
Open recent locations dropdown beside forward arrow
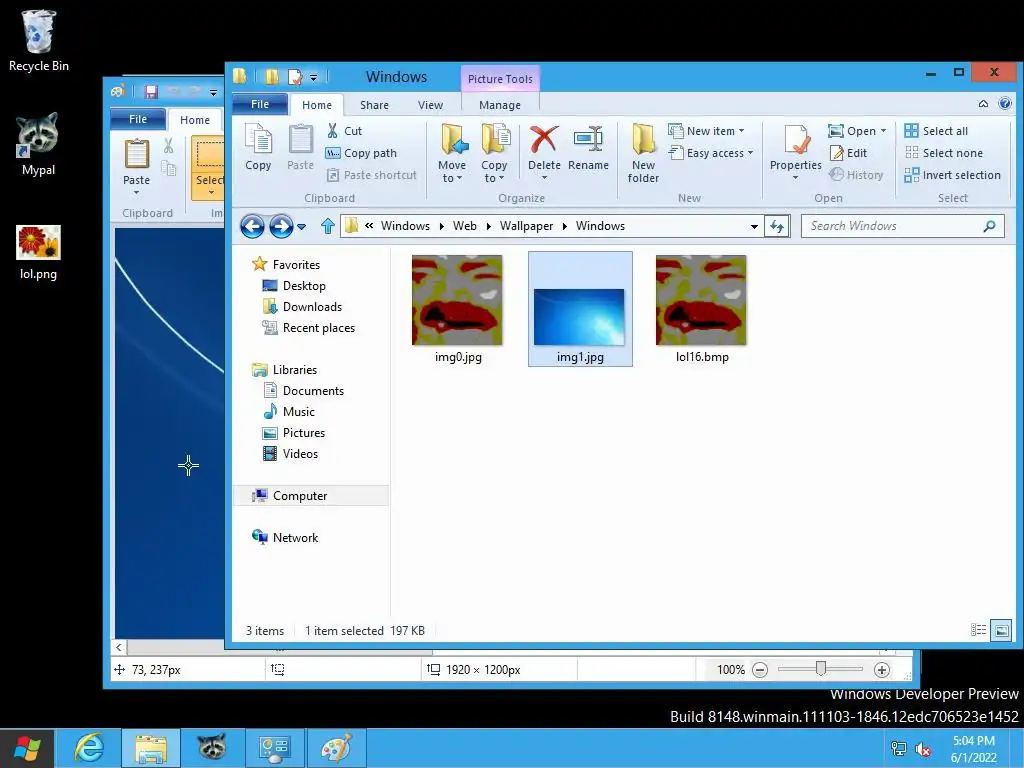[x=301, y=227]
